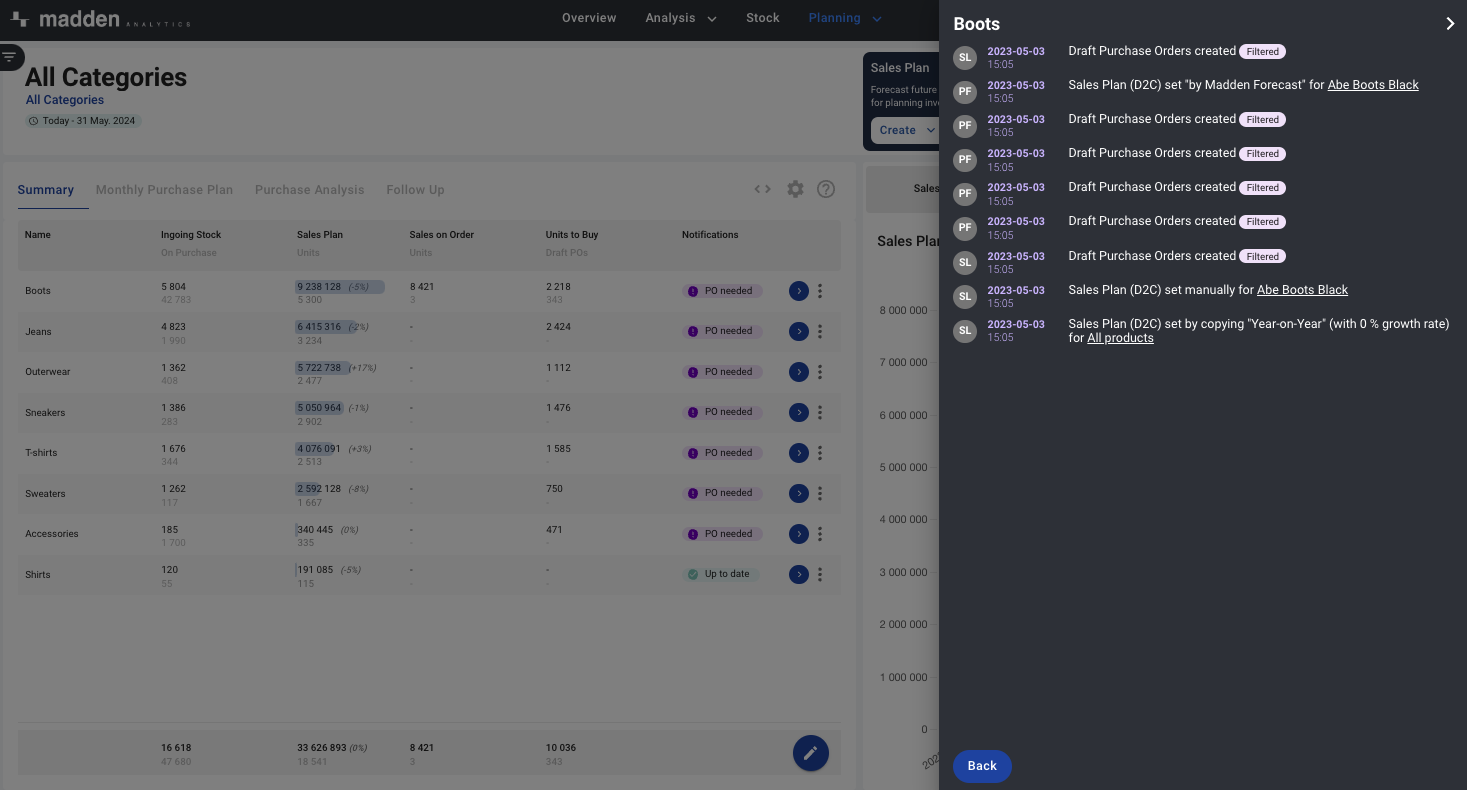Click the Up to date badge for Shirts
Viewport: 1467px width, 790px height.
pos(722,574)
